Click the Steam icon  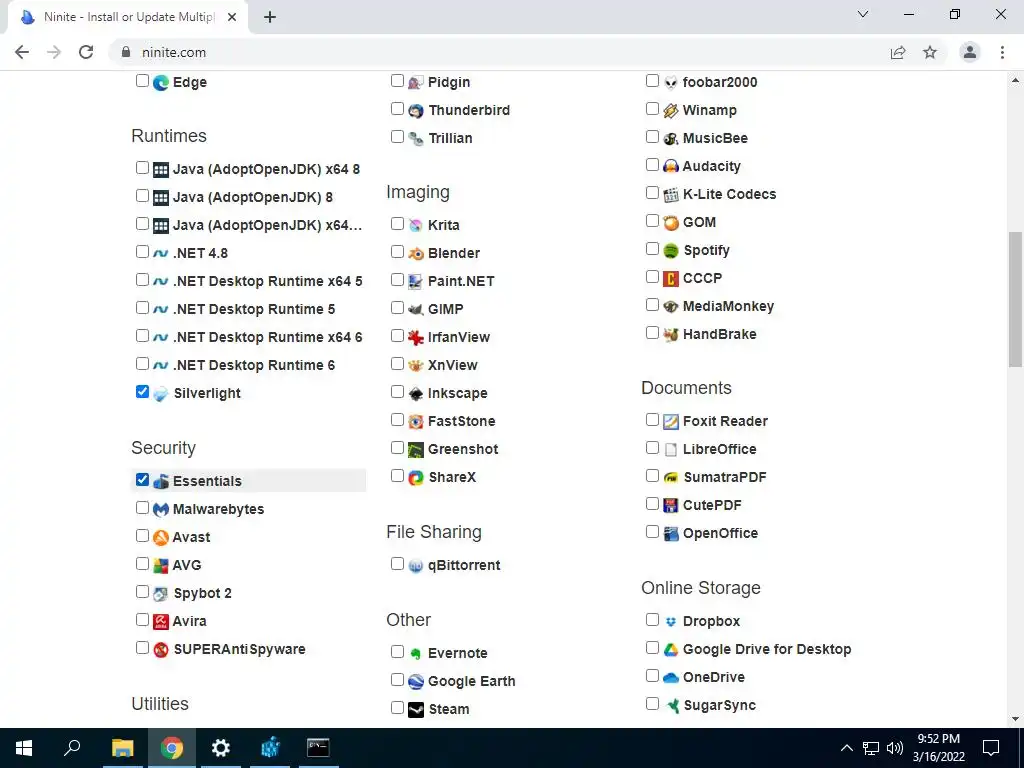point(416,710)
